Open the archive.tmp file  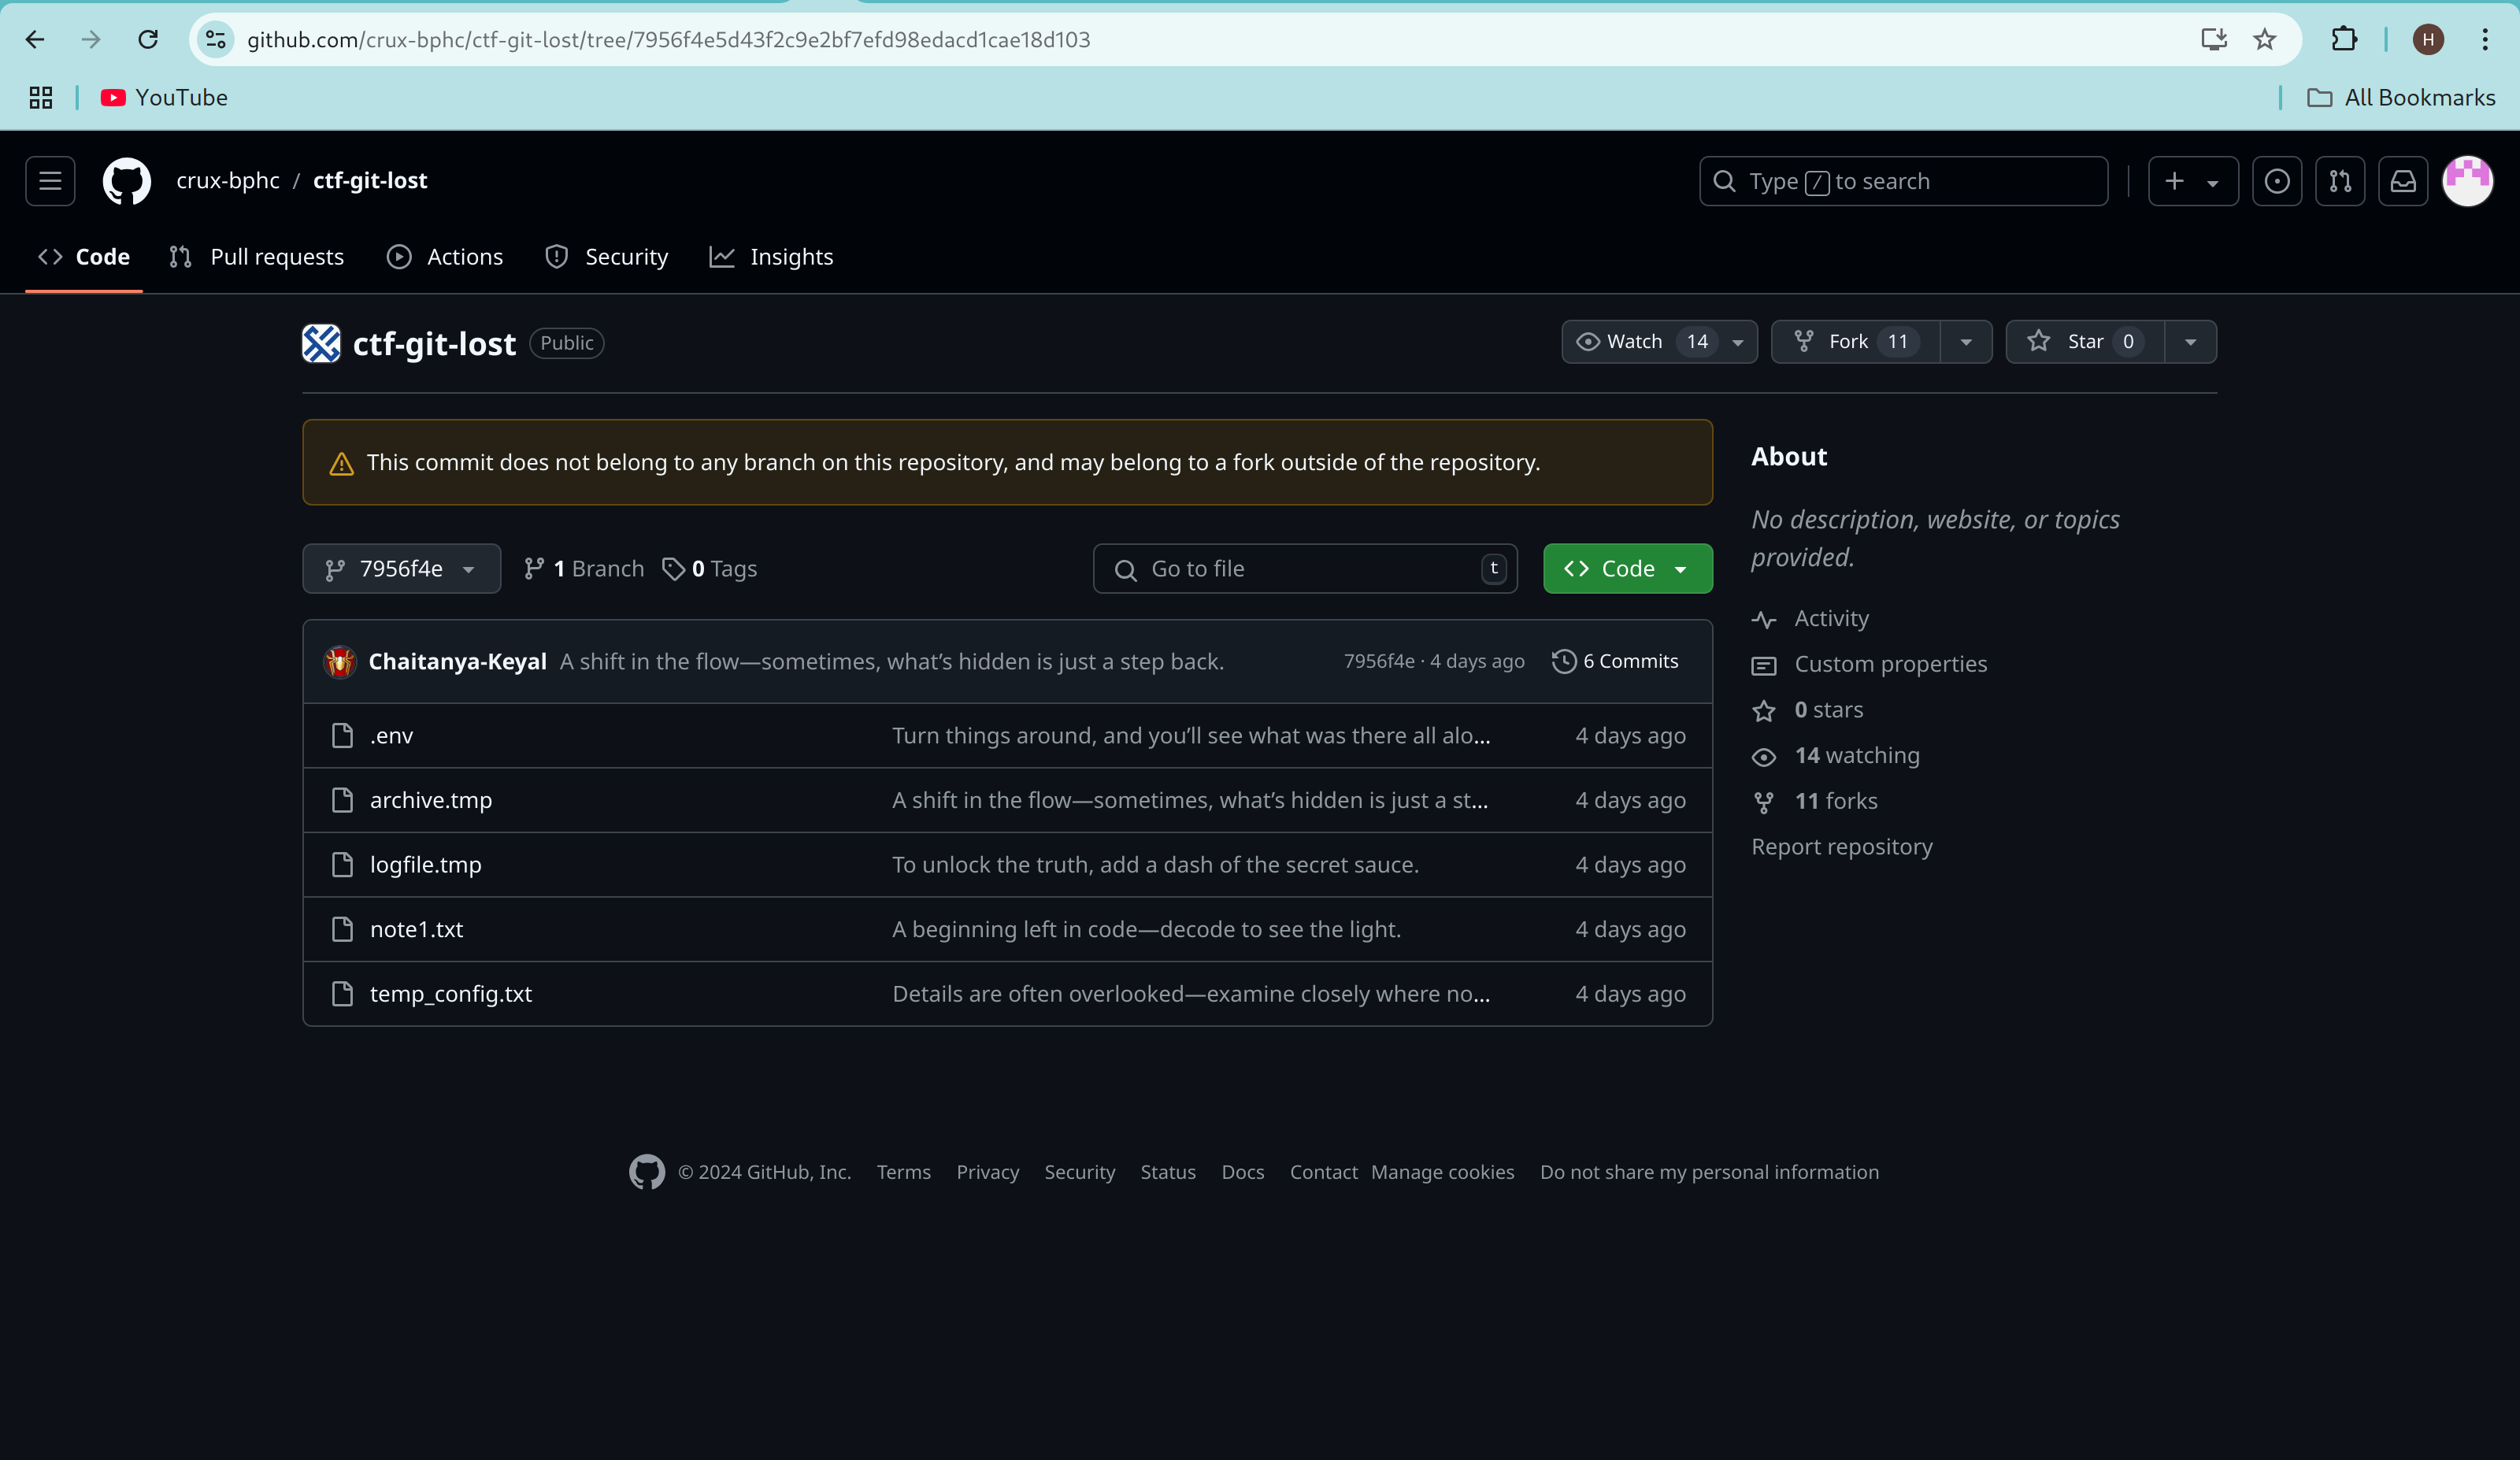431,800
